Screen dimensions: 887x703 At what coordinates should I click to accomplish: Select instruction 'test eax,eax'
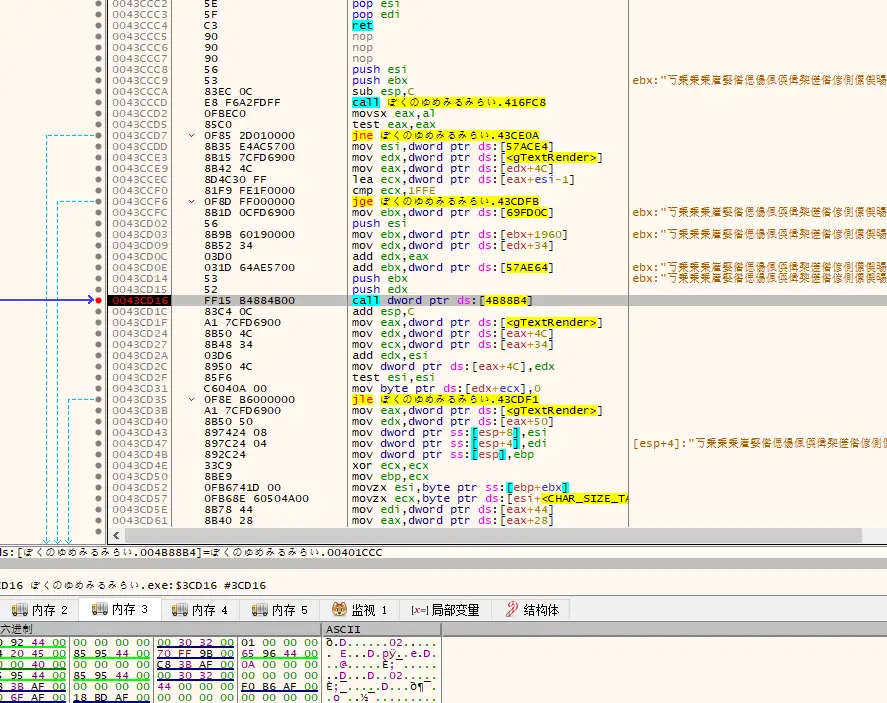tap(394, 124)
